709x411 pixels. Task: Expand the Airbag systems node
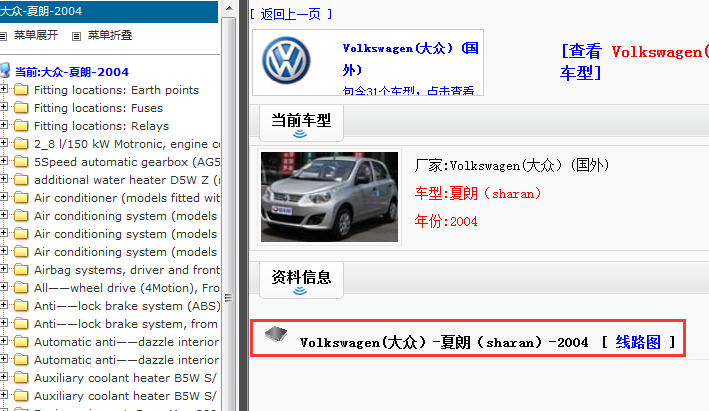coord(4,269)
